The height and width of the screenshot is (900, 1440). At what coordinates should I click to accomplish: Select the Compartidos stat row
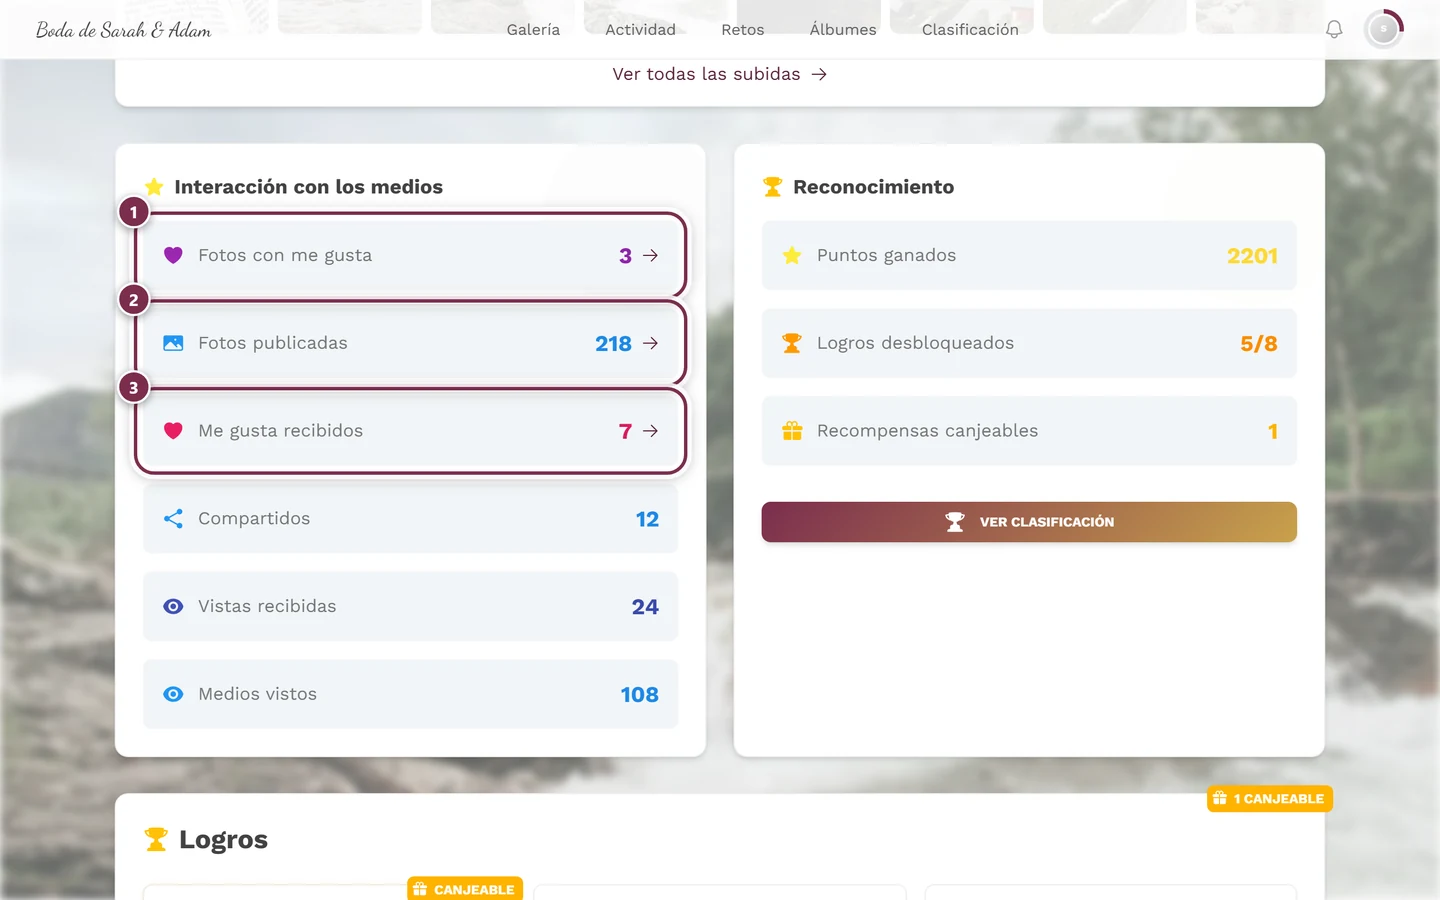410,519
